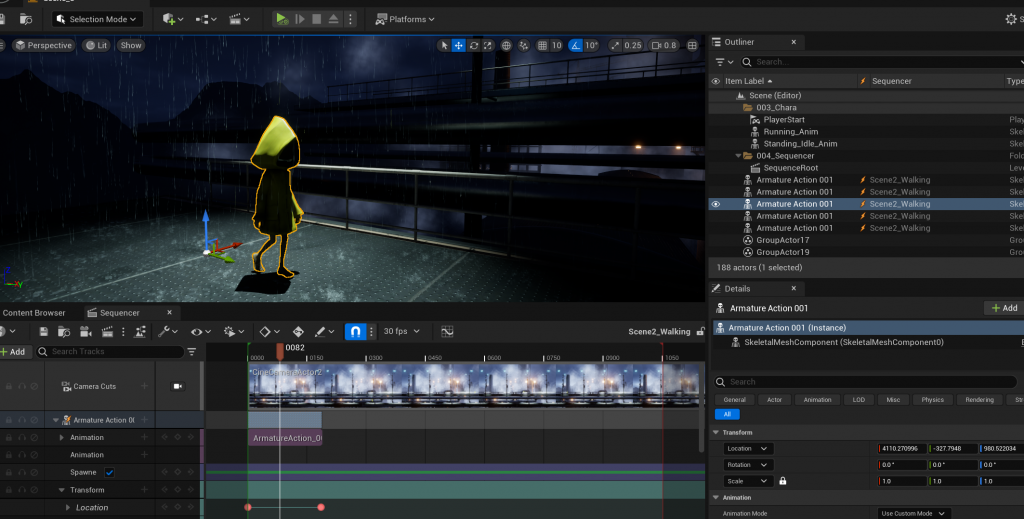Click the Add track button in Sequencer
1024x519 pixels.
click(x=14, y=352)
